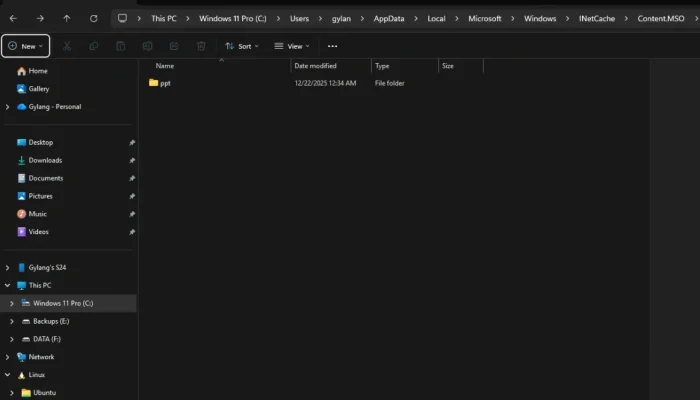Jump to Windows 11 Pro (C:) breadcrumb

click(x=233, y=18)
